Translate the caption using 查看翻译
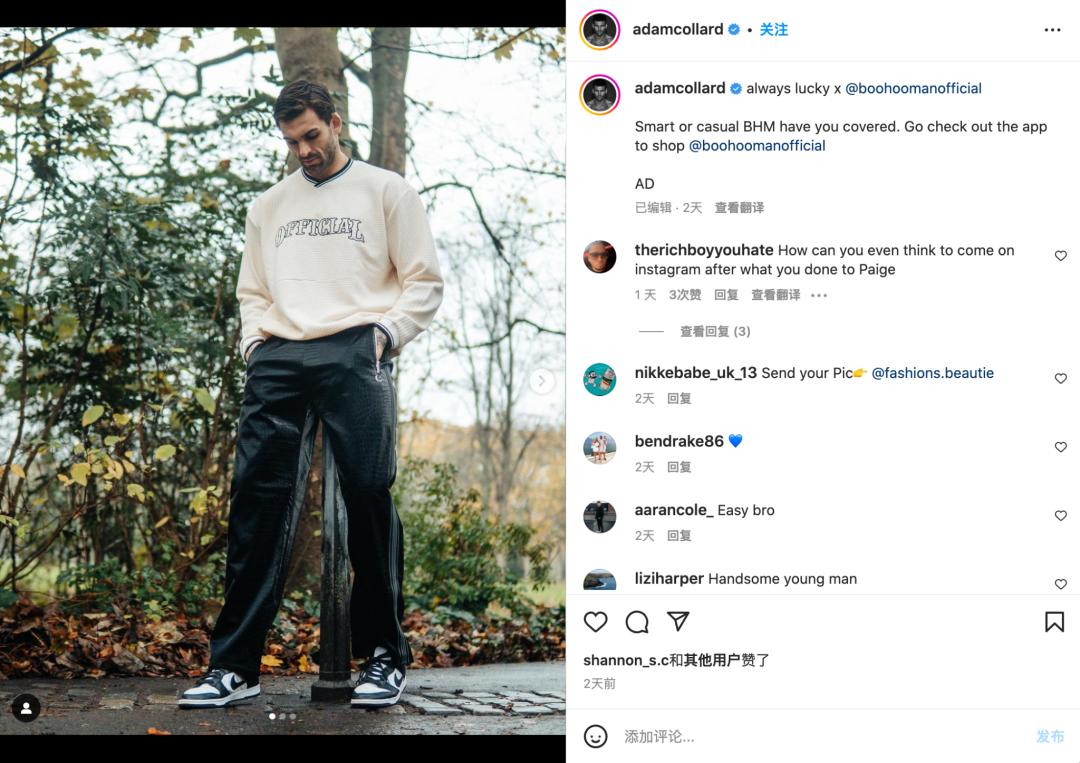This screenshot has width=1080, height=763. click(739, 208)
